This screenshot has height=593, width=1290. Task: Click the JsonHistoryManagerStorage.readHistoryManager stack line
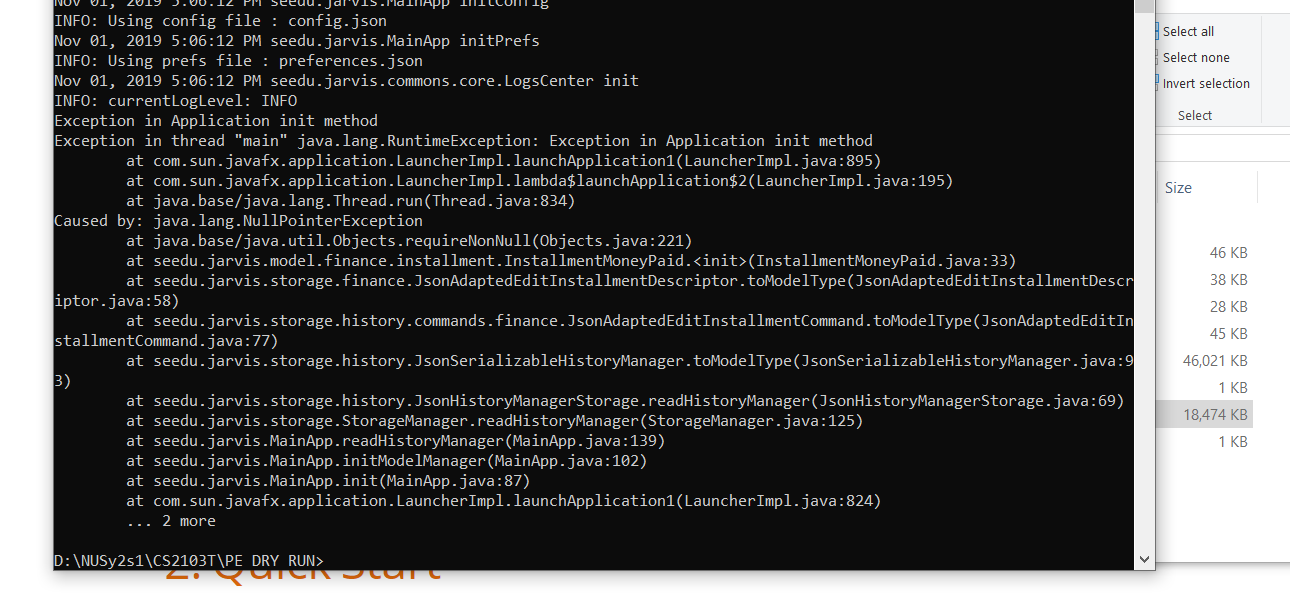[x=626, y=401]
